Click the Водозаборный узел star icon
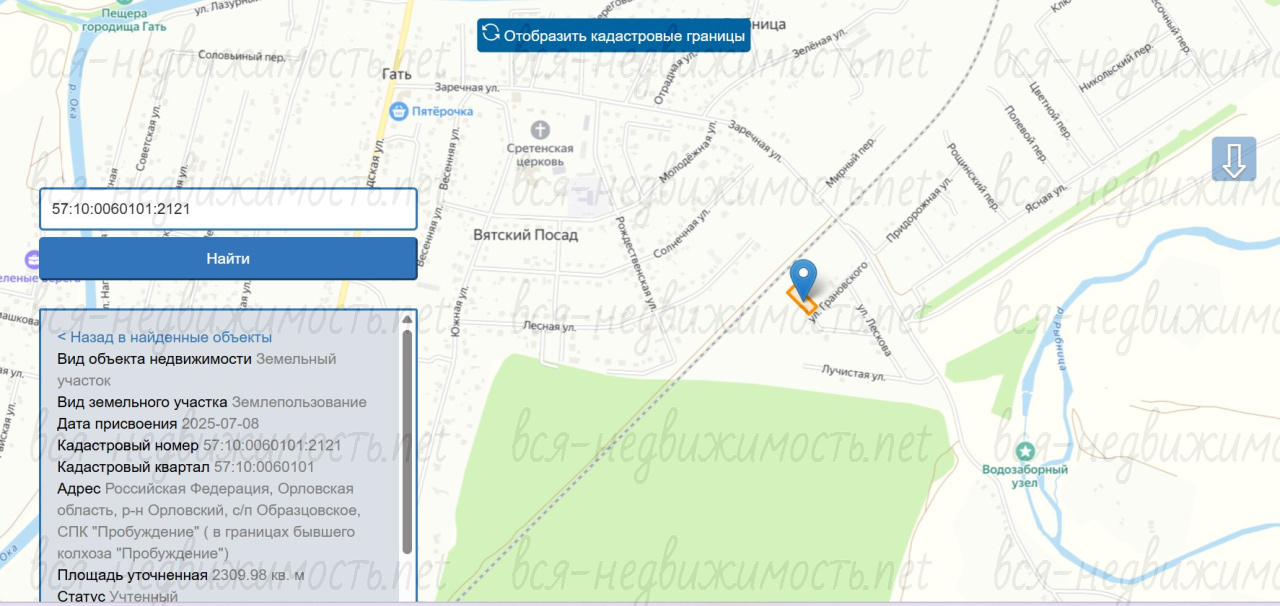Screen dimensions: 1280x606 (1024, 451)
